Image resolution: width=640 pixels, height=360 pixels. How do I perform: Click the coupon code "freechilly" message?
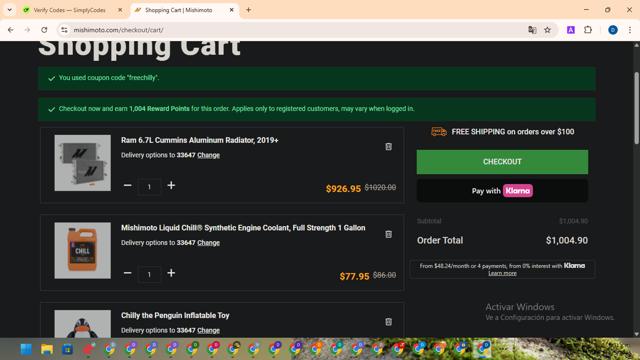coord(109,78)
